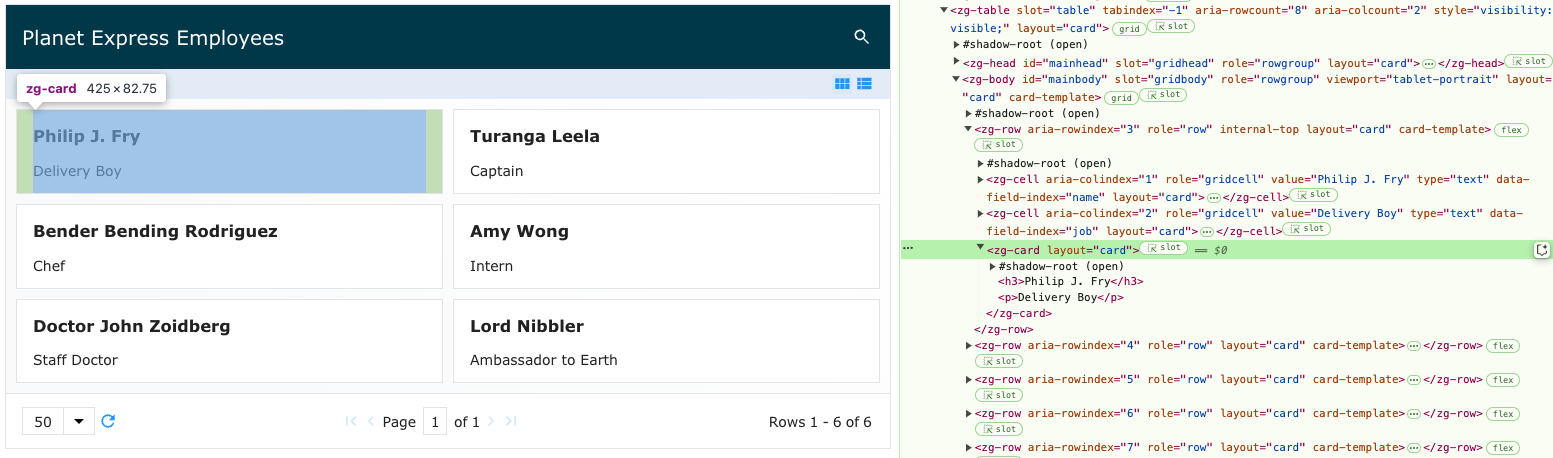
Task: Expand ellipsis in zg-row aria-rowindex 4
Action: [x=1413, y=346]
